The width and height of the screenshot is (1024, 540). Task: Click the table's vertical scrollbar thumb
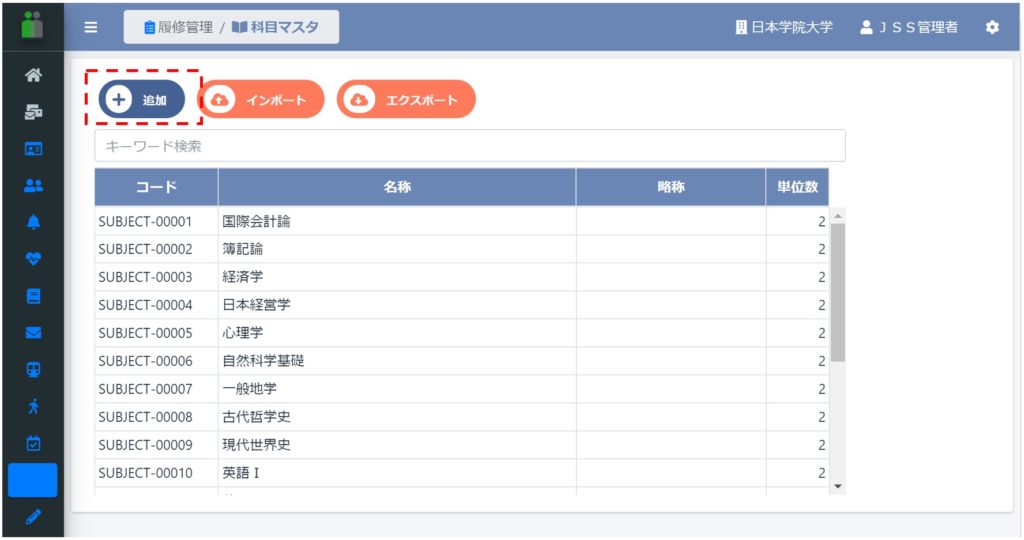[838, 292]
